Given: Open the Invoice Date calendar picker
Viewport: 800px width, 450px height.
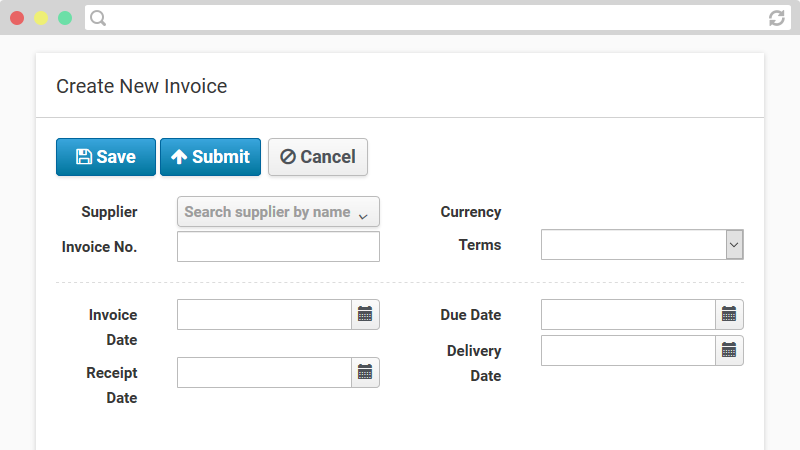Looking at the screenshot, I should point(365,314).
